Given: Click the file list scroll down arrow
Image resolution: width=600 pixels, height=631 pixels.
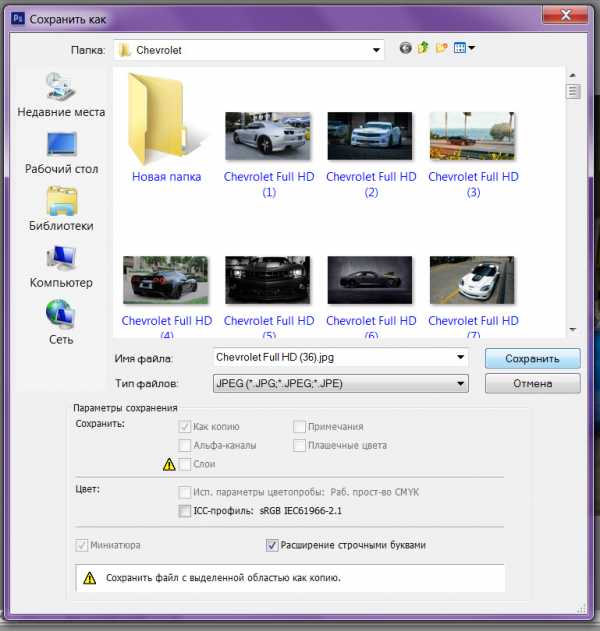Looking at the screenshot, I should click(573, 328).
